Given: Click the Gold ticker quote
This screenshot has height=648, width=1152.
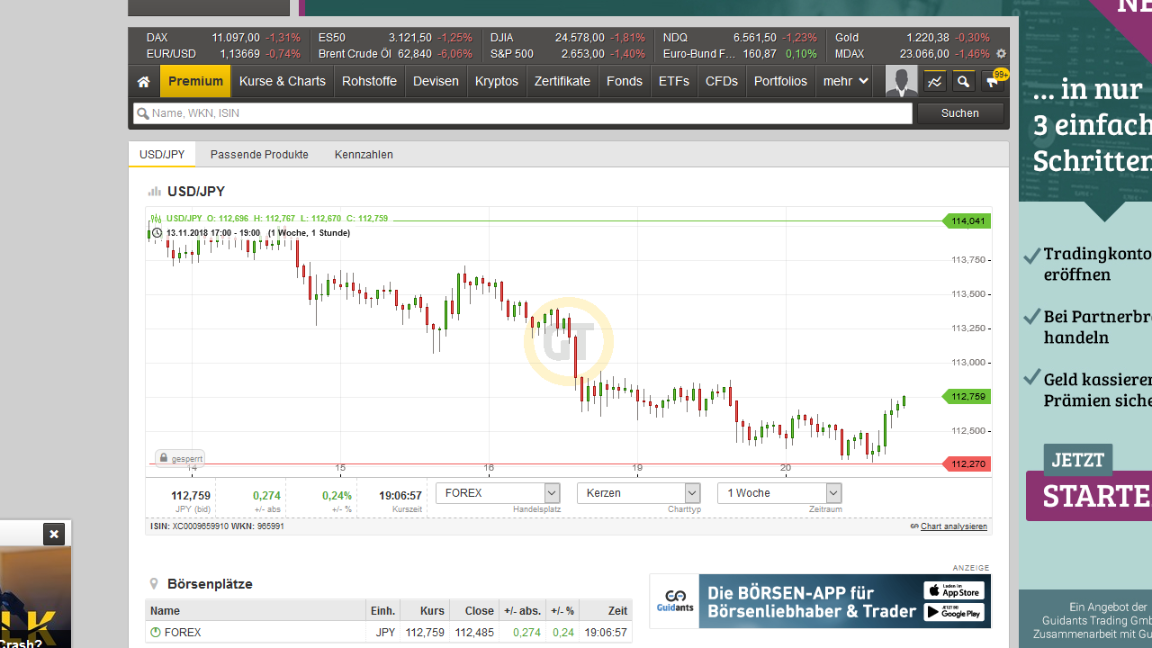Looking at the screenshot, I should [x=912, y=37].
